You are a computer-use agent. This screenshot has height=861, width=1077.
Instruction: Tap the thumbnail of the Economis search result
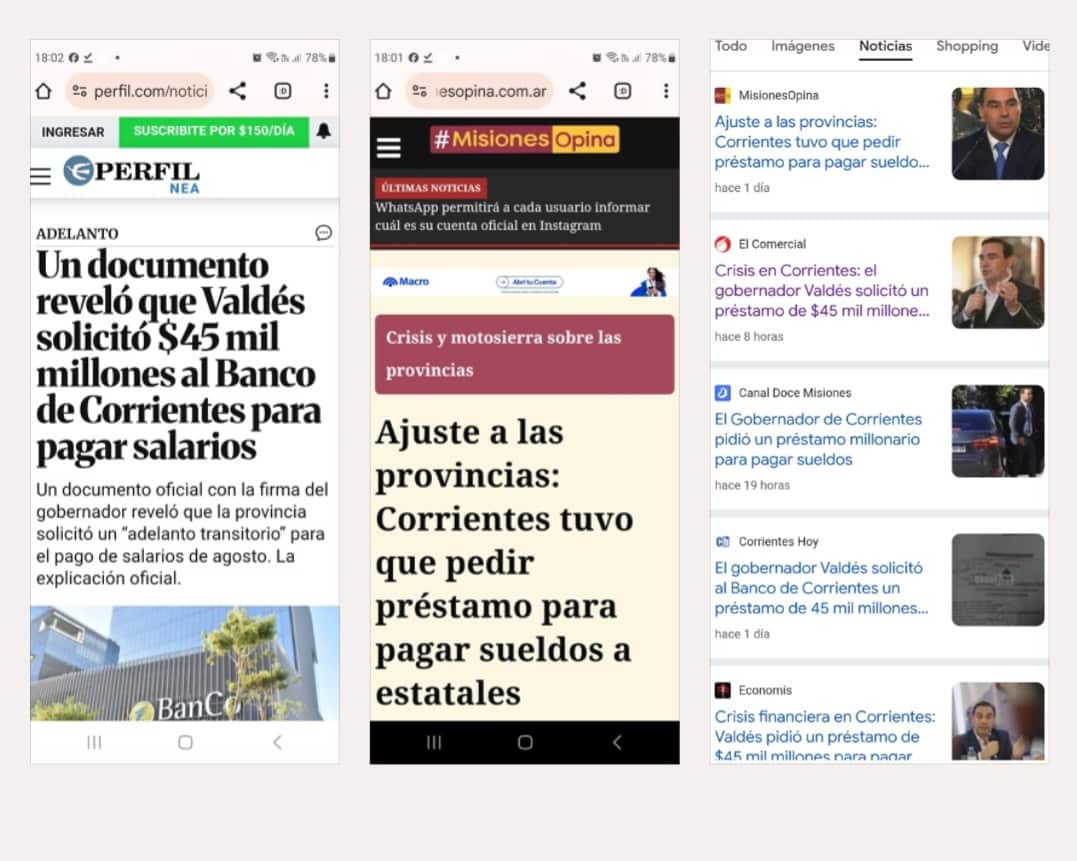pyautogui.click(x=998, y=721)
